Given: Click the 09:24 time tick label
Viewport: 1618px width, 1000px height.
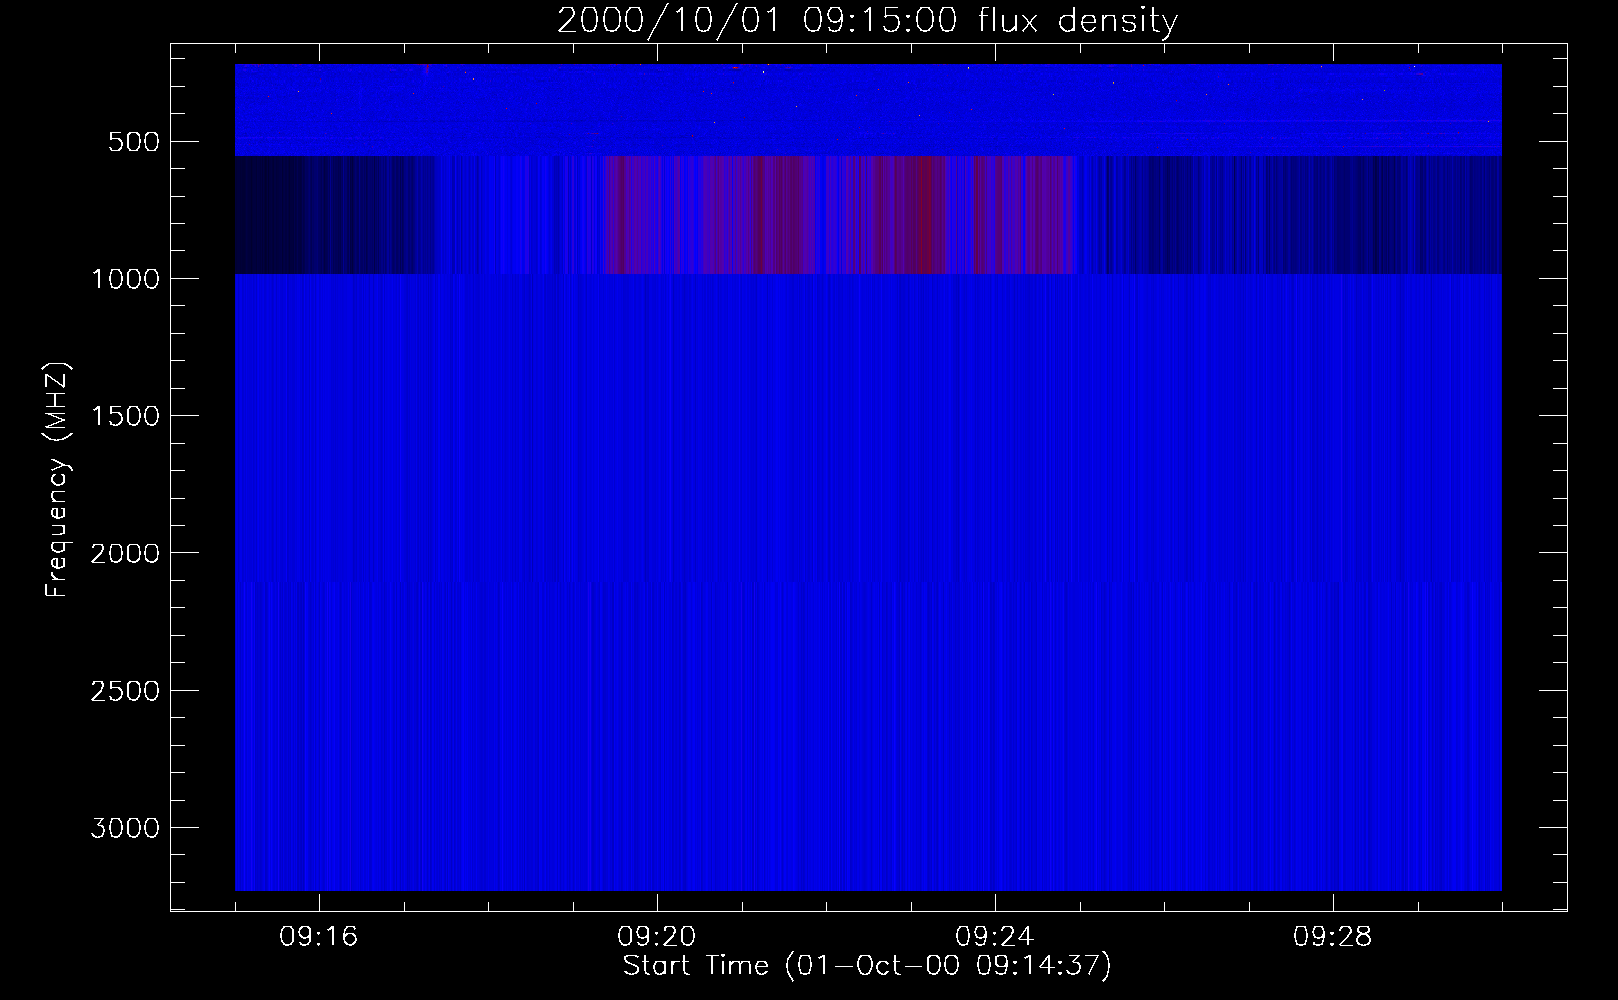Looking at the screenshot, I should point(995,937).
